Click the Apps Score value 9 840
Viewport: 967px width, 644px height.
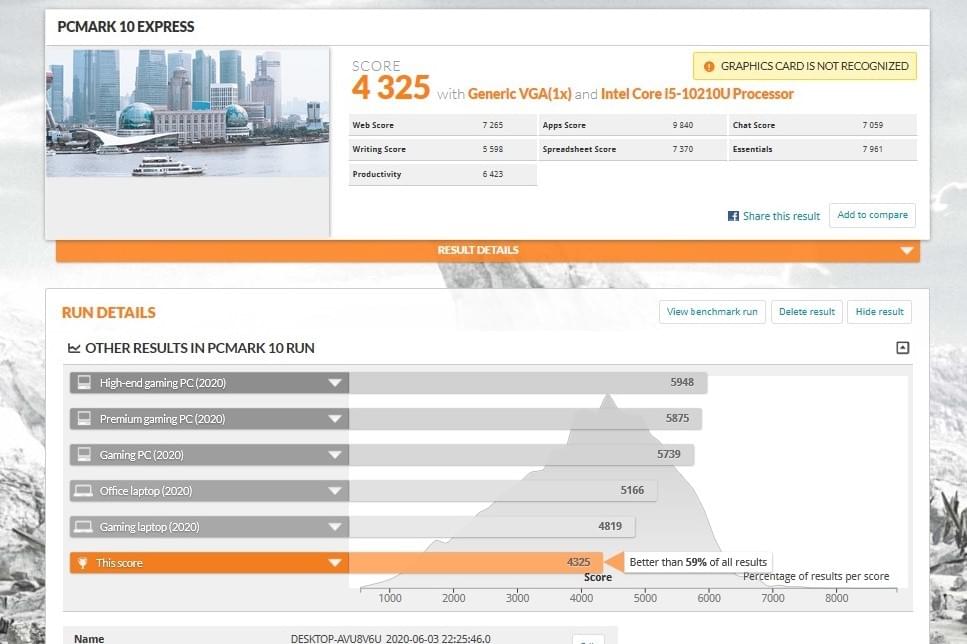pyautogui.click(x=683, y=125)
